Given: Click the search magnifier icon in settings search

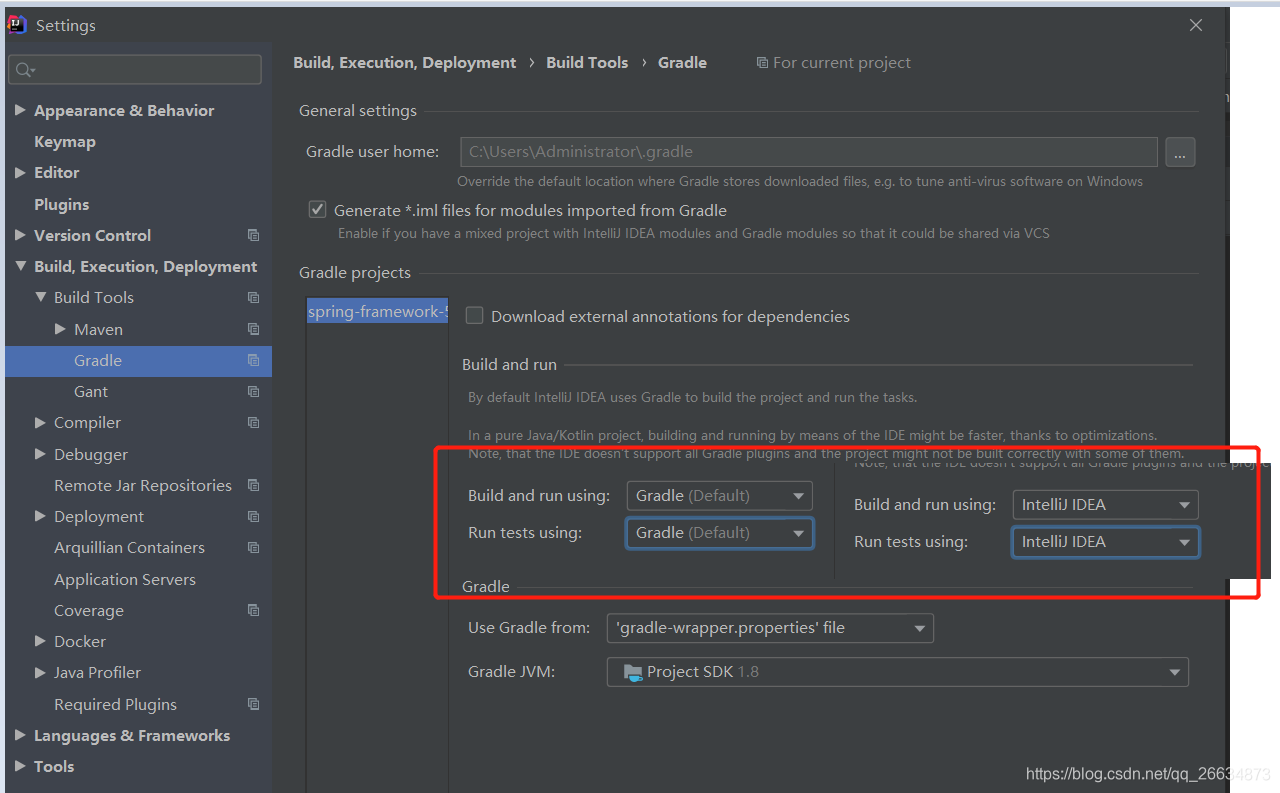Looking at the screenshot, I should click(x=25, y=70).
